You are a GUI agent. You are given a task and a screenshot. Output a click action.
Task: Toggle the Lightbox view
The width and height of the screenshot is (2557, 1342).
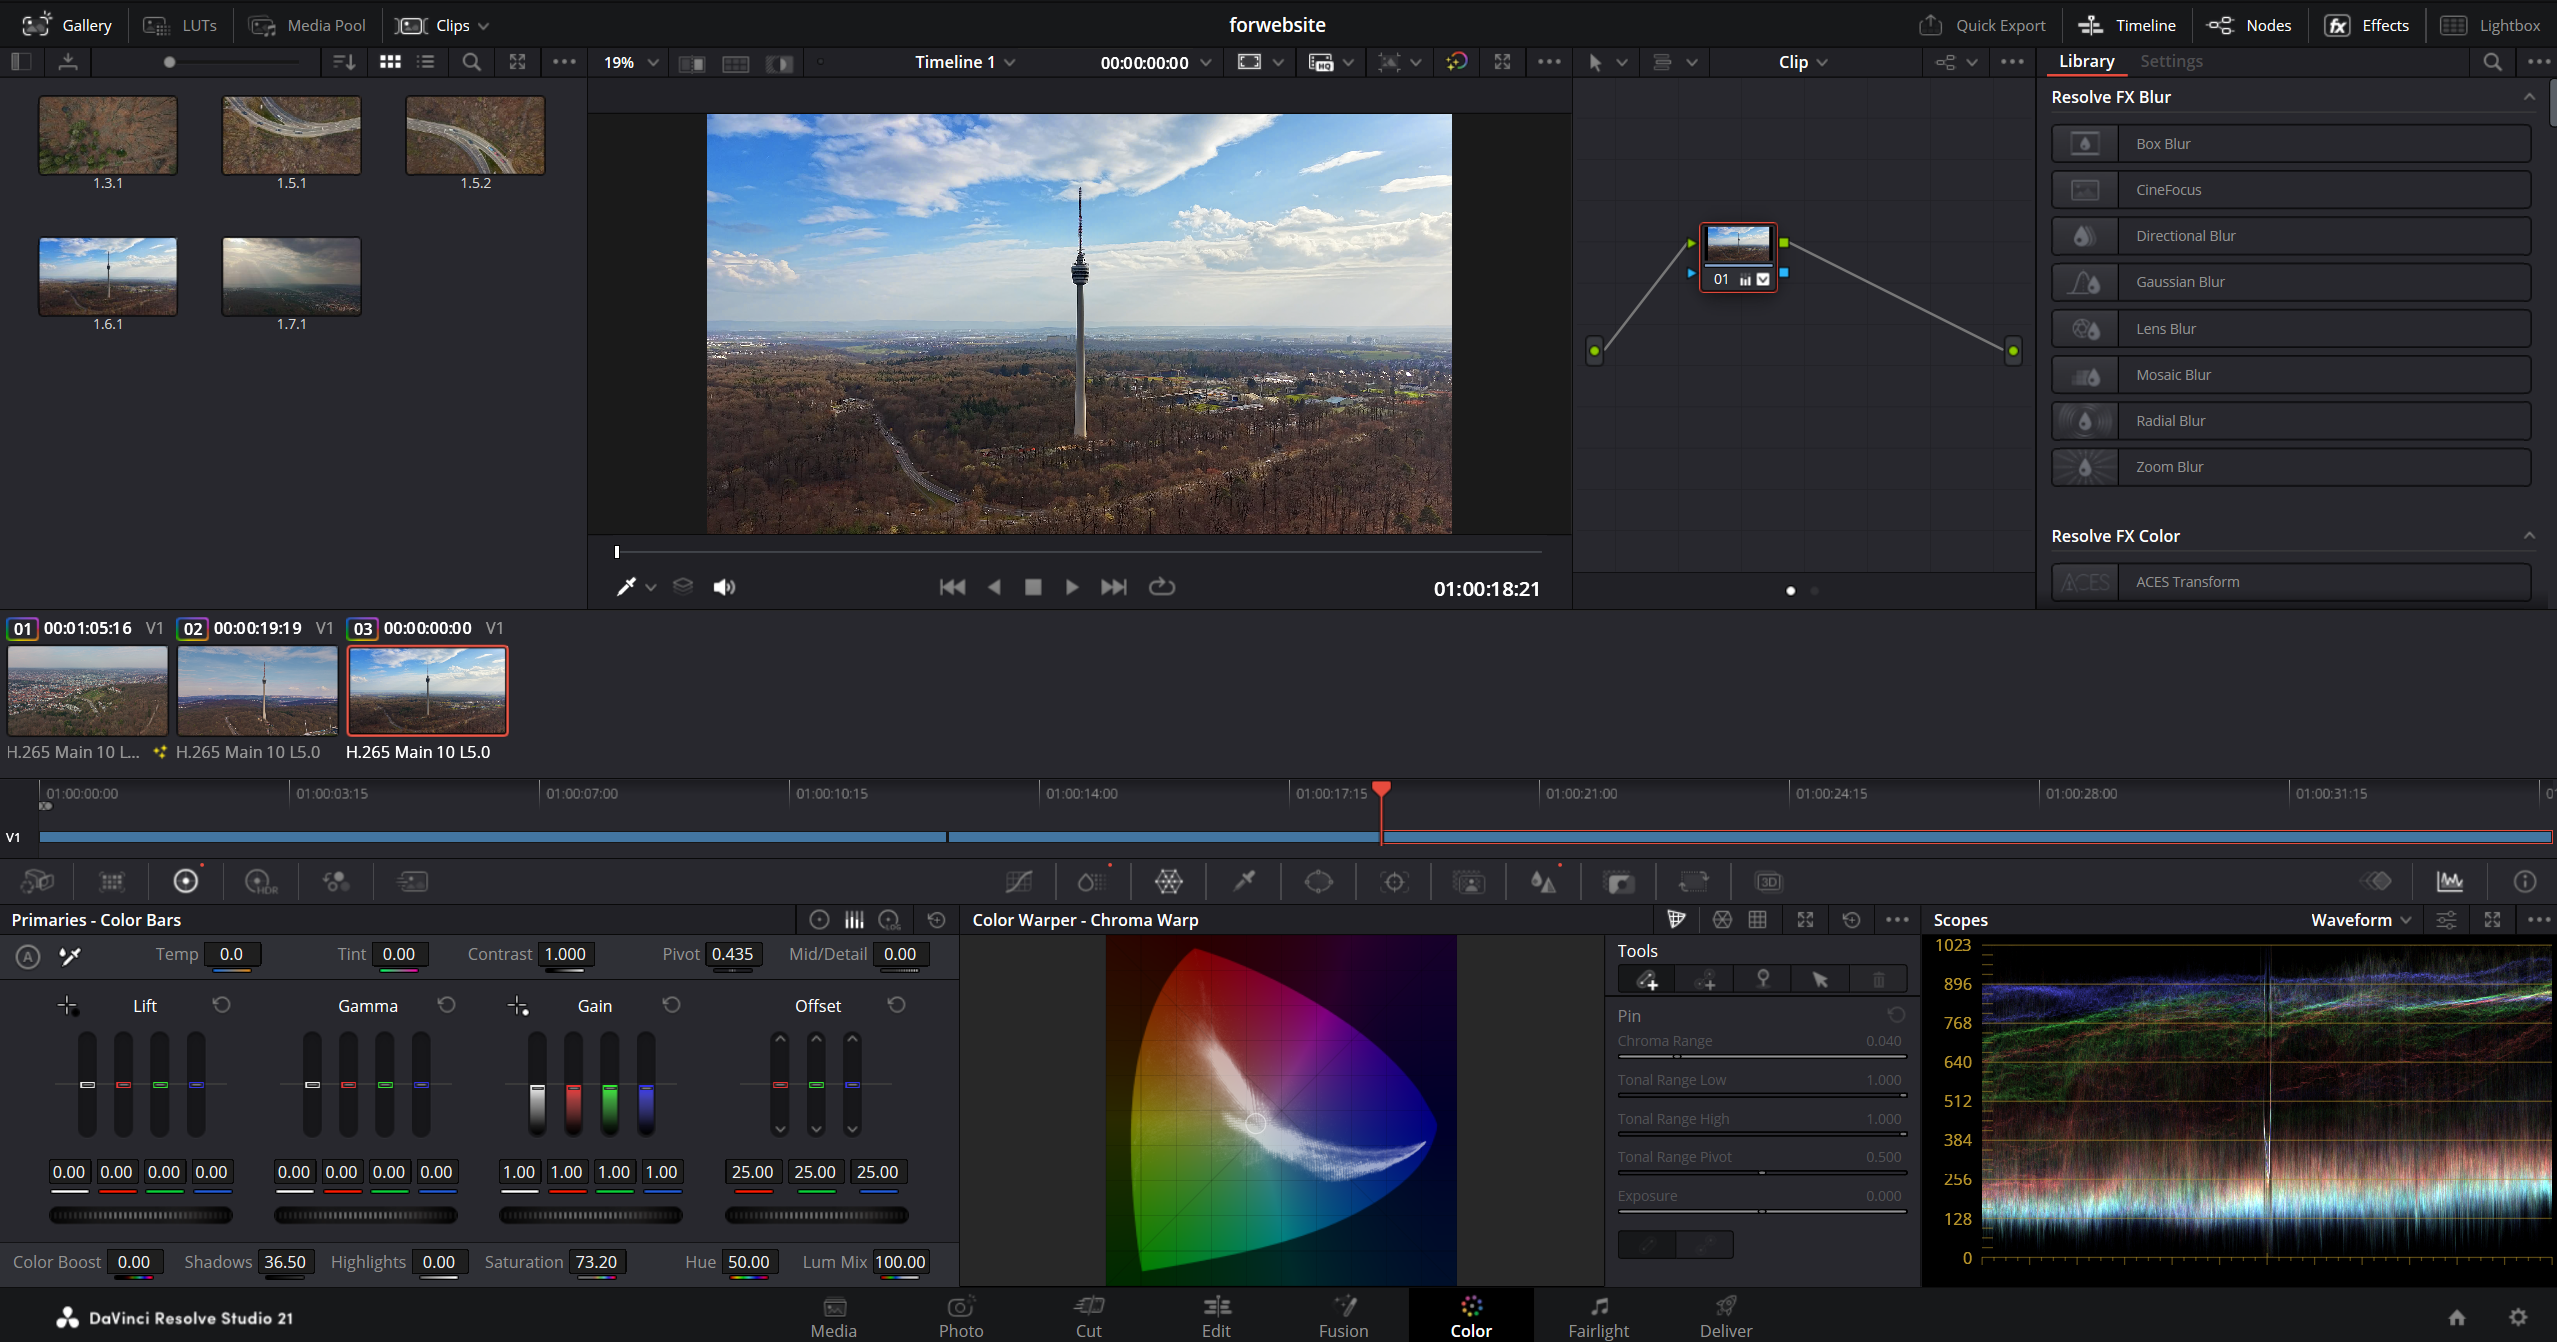pos(2490,25)
